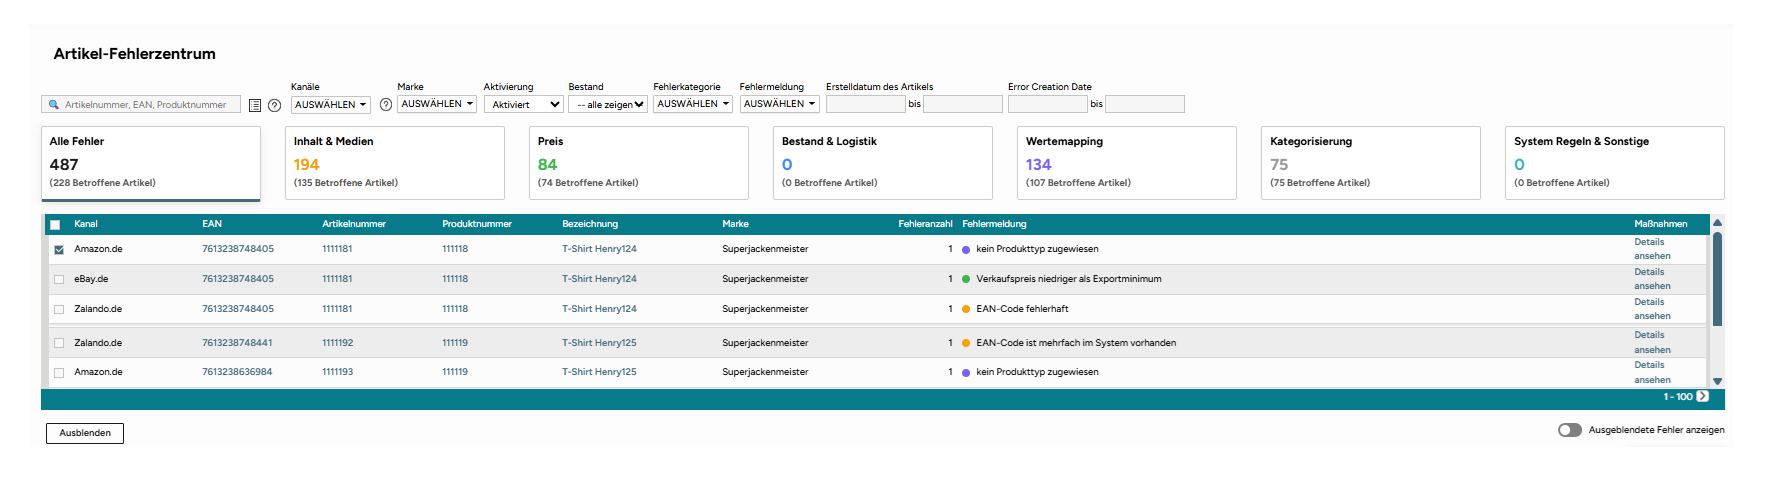Go to next page using the 1-100 arrow

click(x=1703, y=396)
